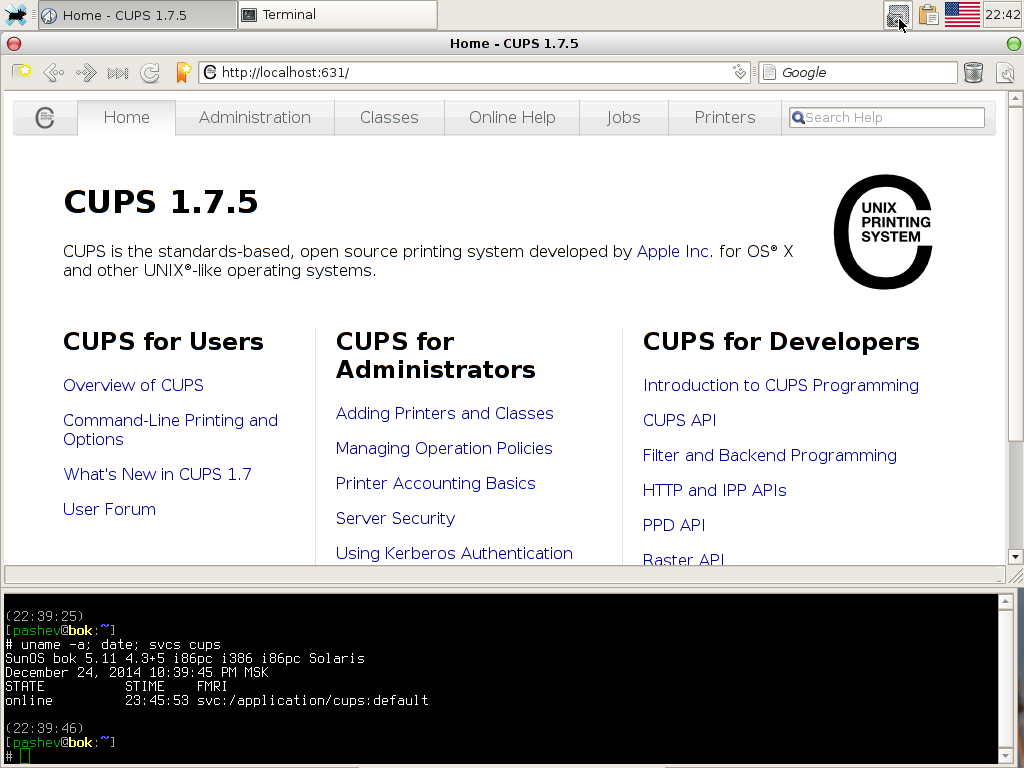This screenshot has height=768, width=1024.
Task: Open Using Kerberos Authentication link
Action: (454, 553)
